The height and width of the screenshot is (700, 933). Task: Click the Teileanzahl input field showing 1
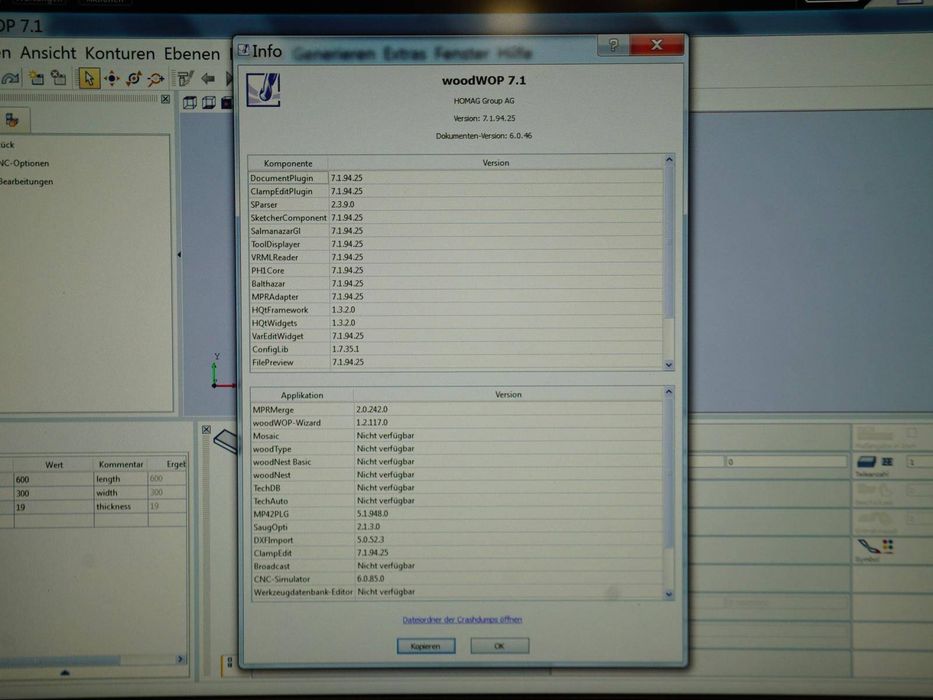coord(919,462)
